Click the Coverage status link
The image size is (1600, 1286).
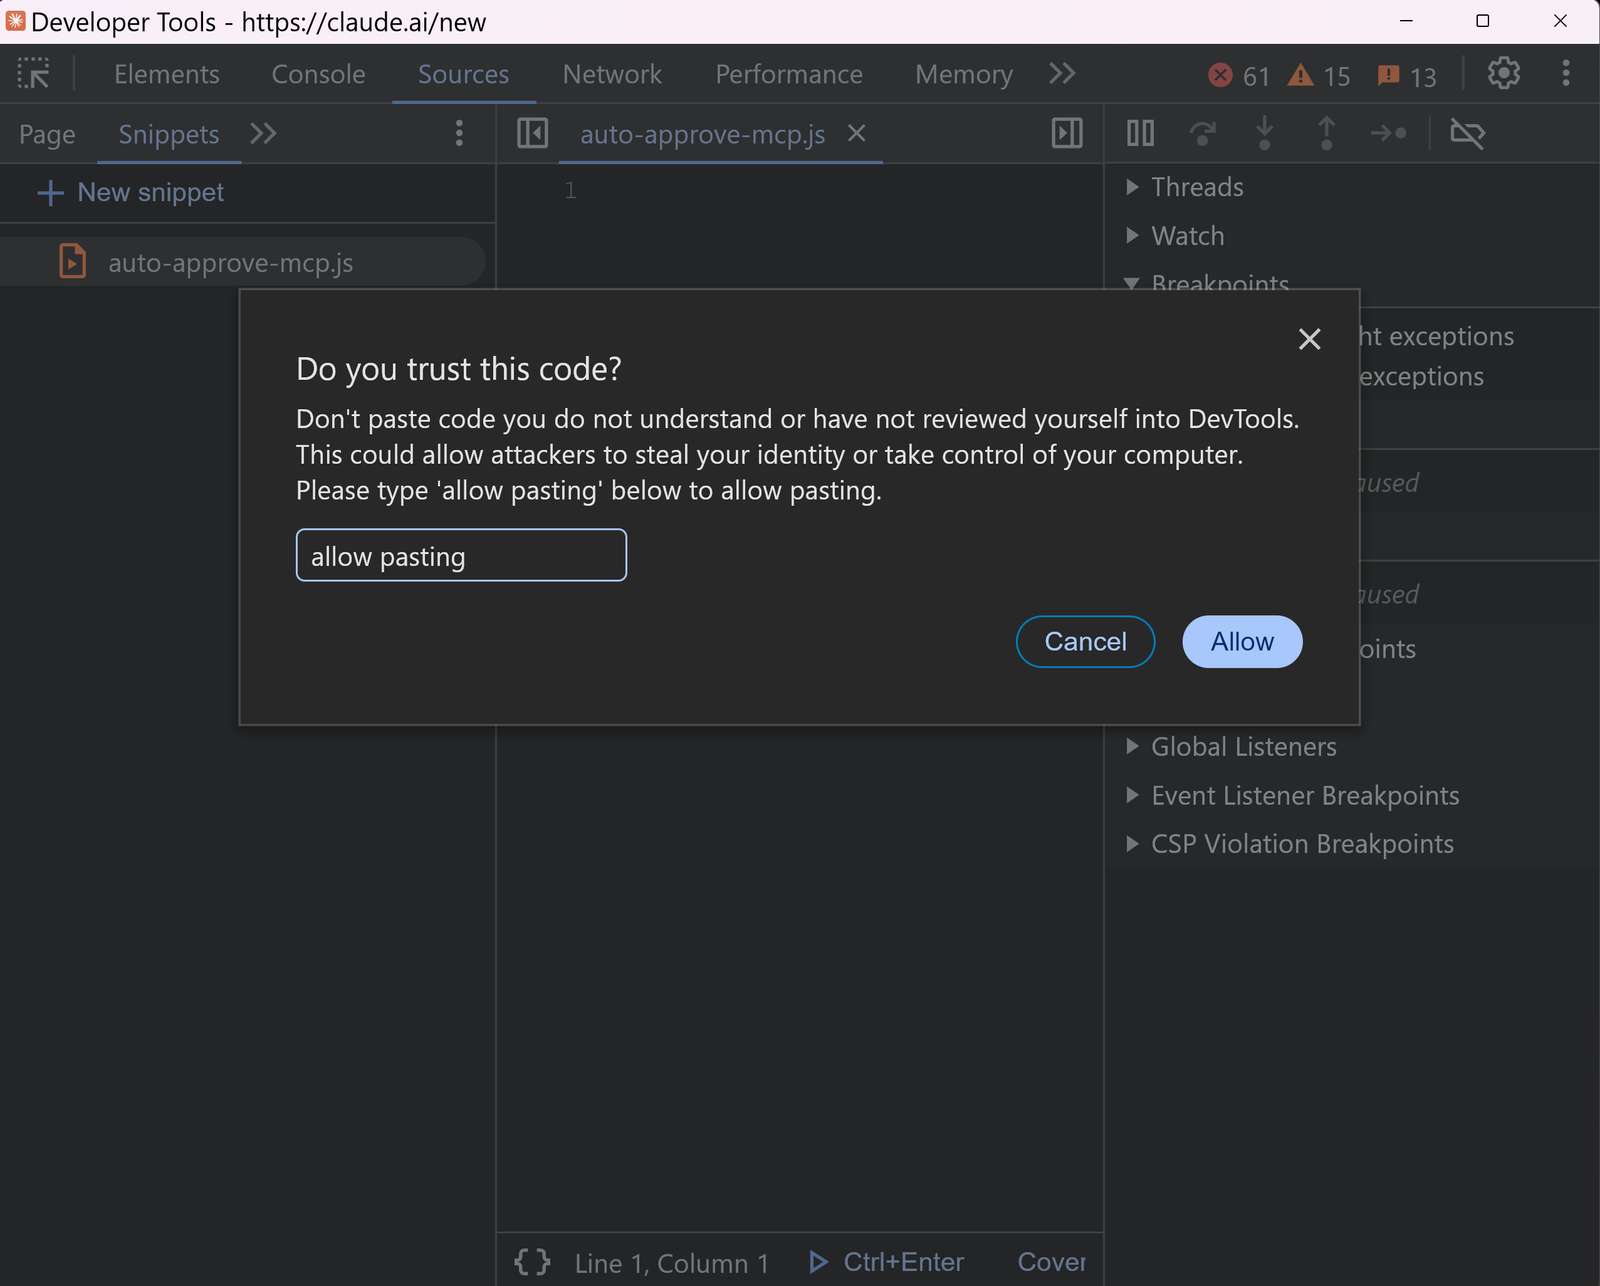(1052, 1262)
